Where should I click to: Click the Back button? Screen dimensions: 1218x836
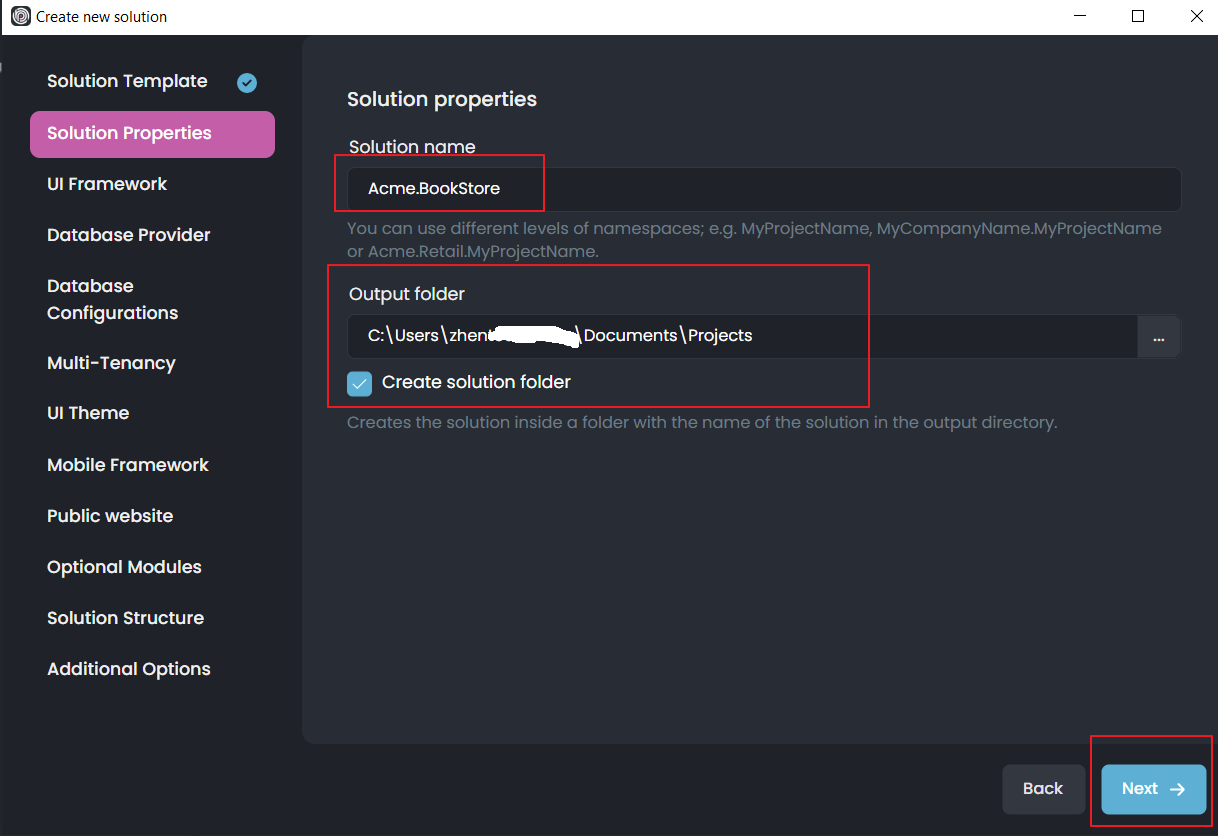pyautogui.click(x=1043, y=789)
